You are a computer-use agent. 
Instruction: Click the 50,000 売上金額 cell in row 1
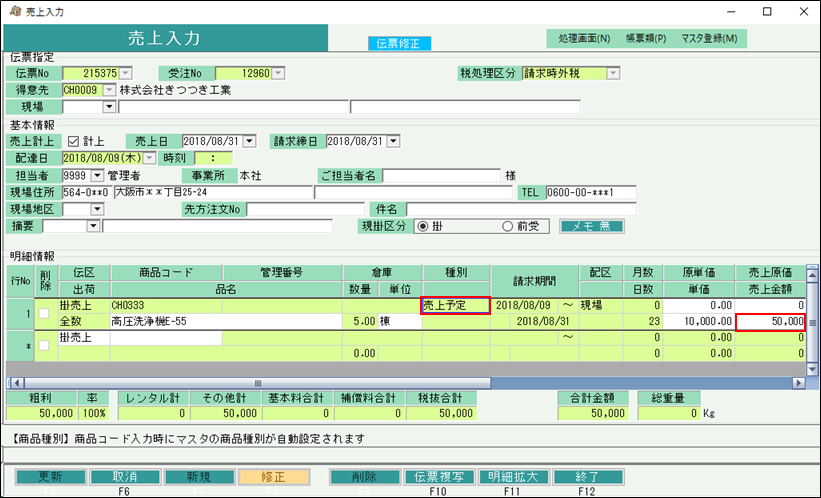(x=770, y=322)
